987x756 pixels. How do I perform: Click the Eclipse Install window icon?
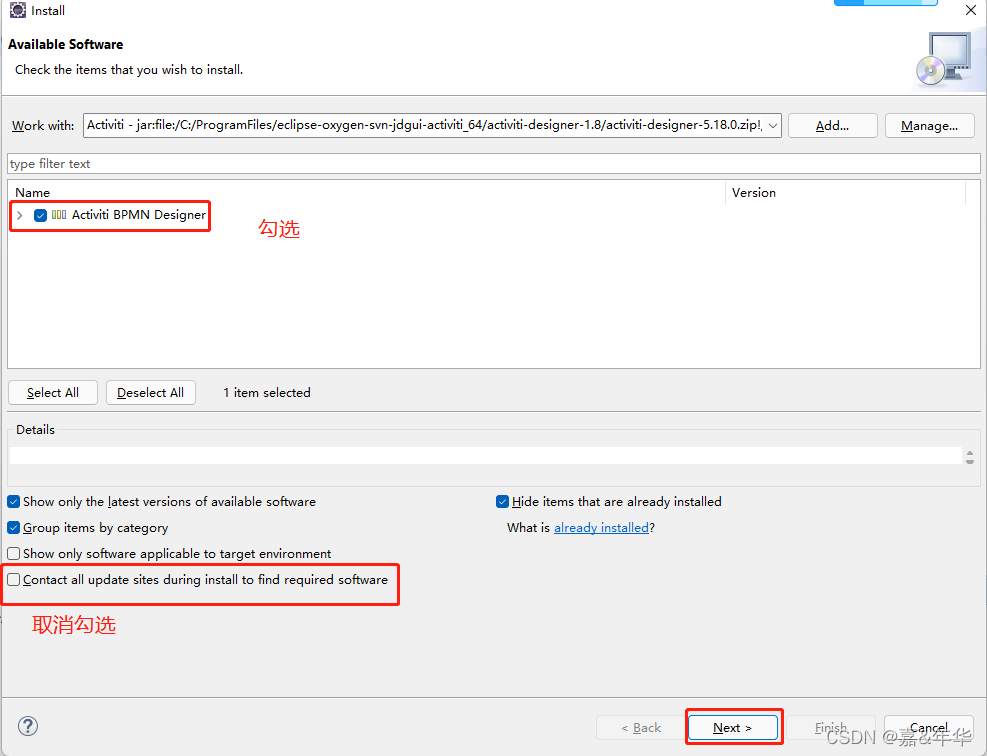(17, 10)
